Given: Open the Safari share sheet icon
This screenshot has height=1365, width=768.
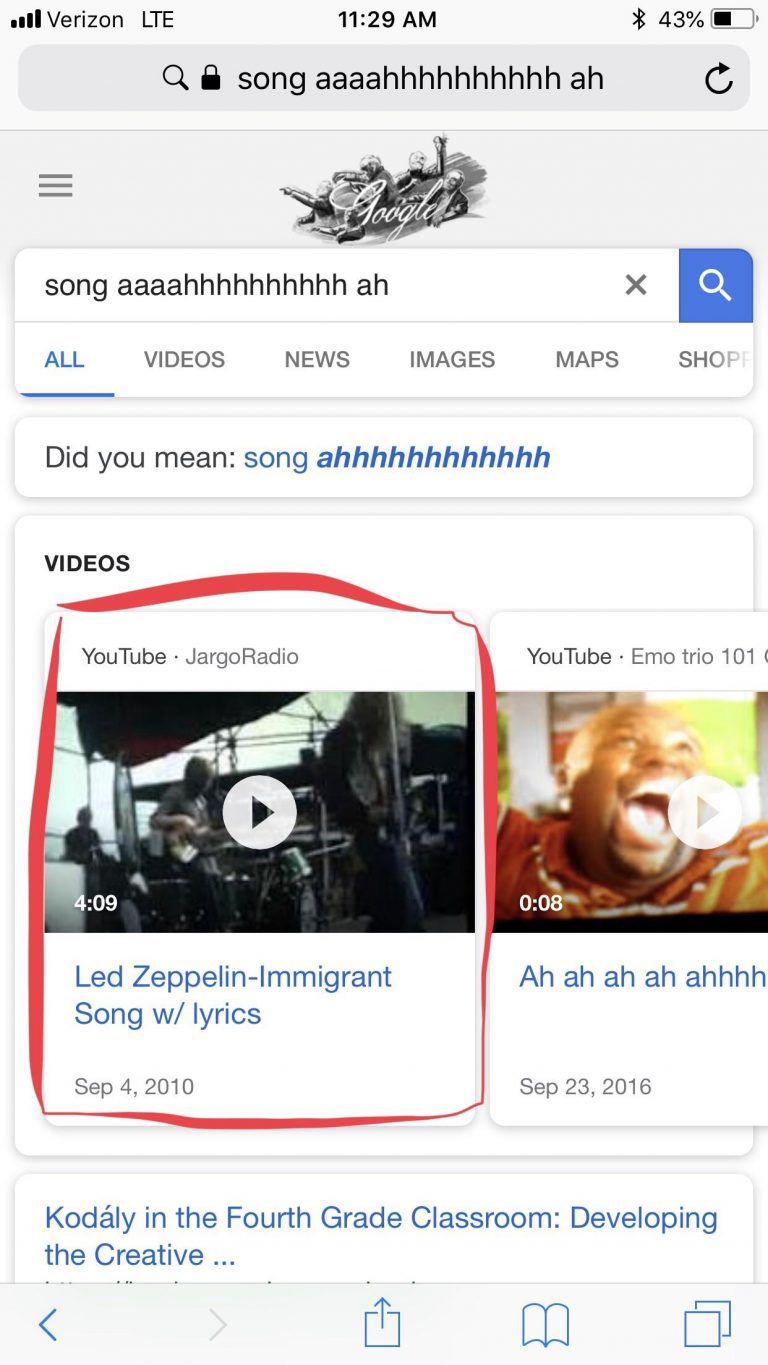Looking at the screenshot, I should (x=382, y=1323).
